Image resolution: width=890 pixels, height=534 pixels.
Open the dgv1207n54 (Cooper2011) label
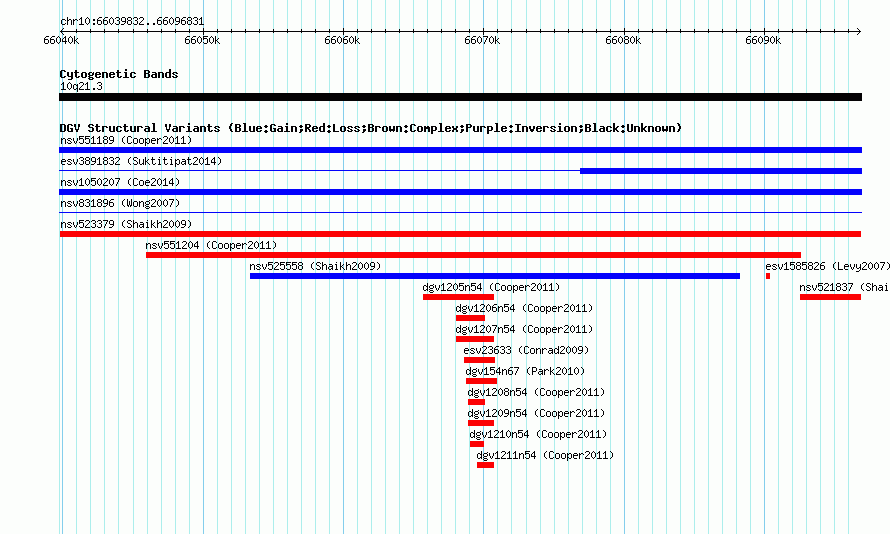click(524, 329)
